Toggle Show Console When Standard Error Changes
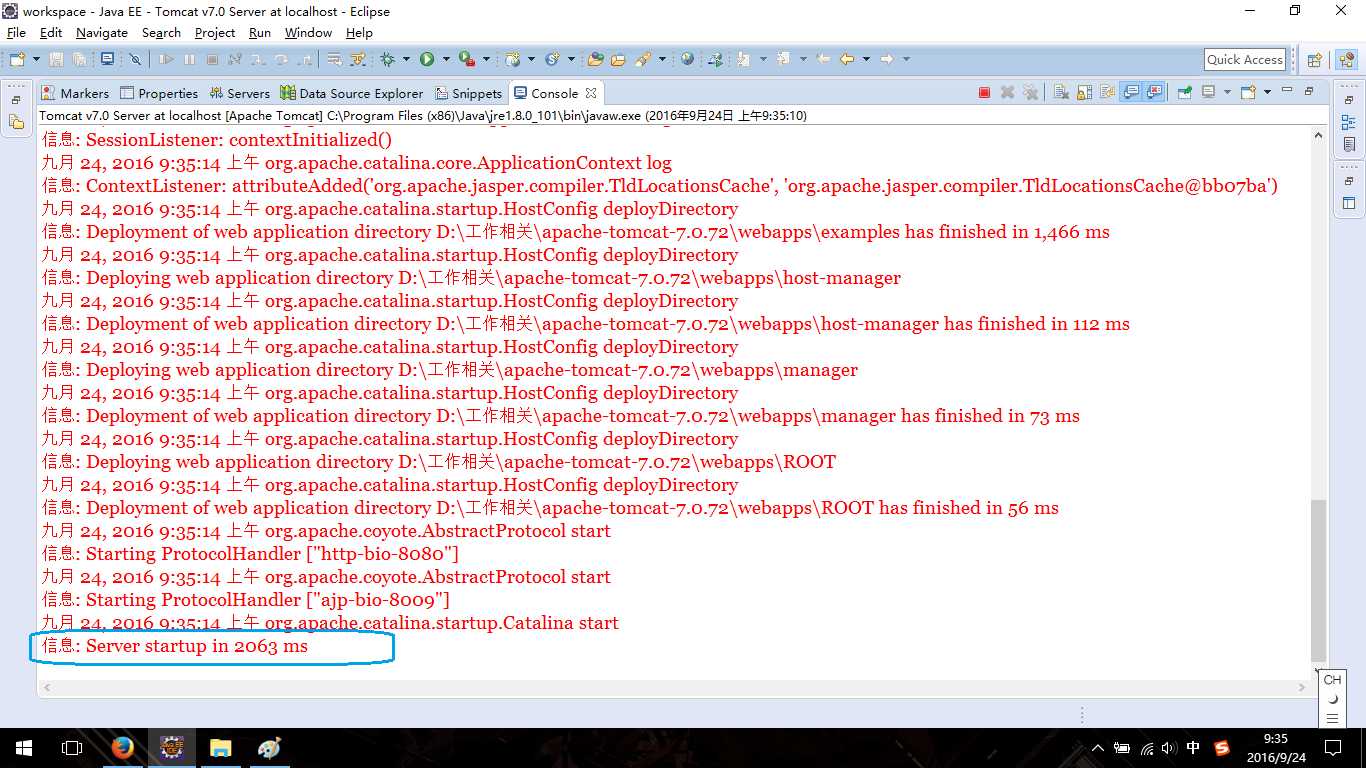Screen dimensions: 1366x768 (1153, 92)
